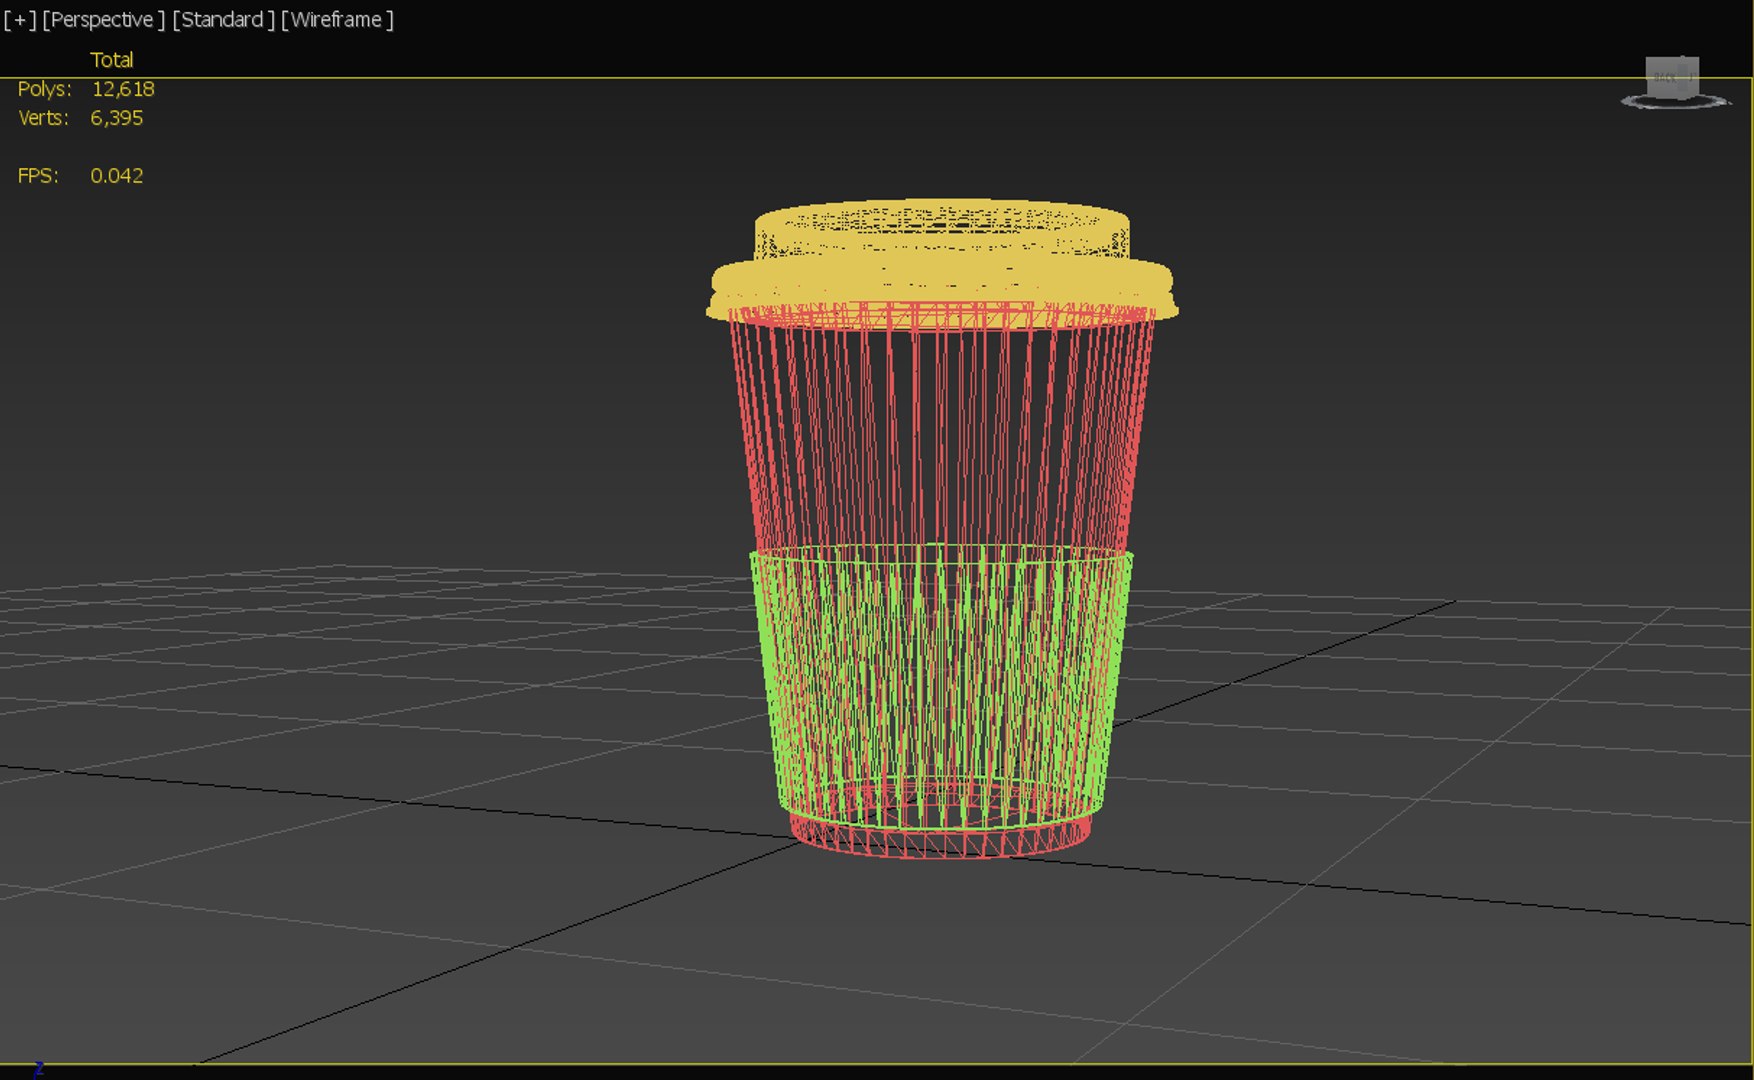The height and width of the screenshot is (1080, 1754).
Task: Click the FPS value 0.042
Action: coord(117,176)
